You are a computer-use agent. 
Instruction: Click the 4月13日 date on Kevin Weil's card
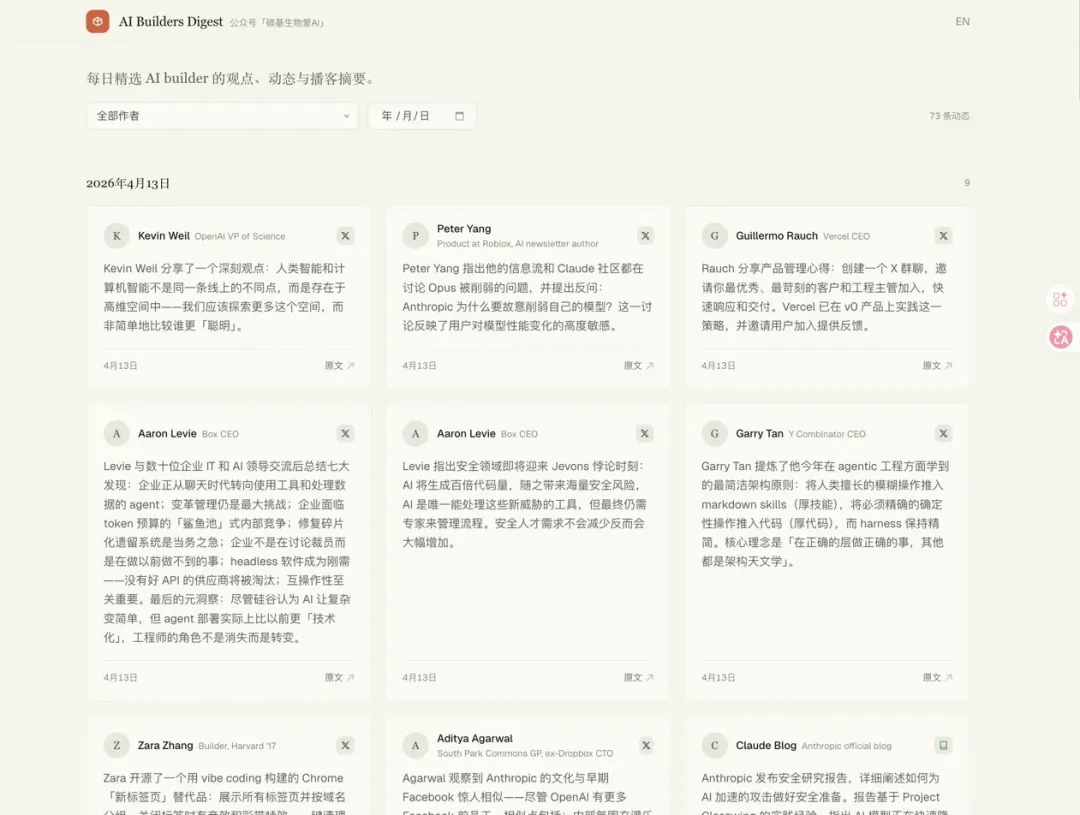[x=121, y=366]
